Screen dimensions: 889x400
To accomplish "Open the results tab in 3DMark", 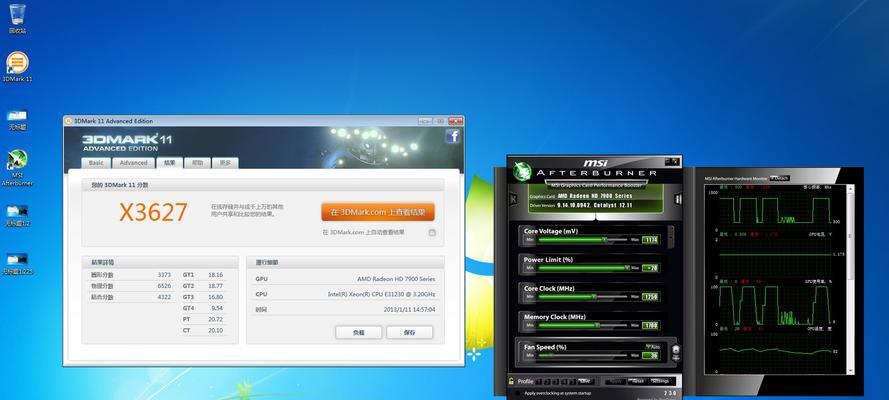I will click(170, 163).
